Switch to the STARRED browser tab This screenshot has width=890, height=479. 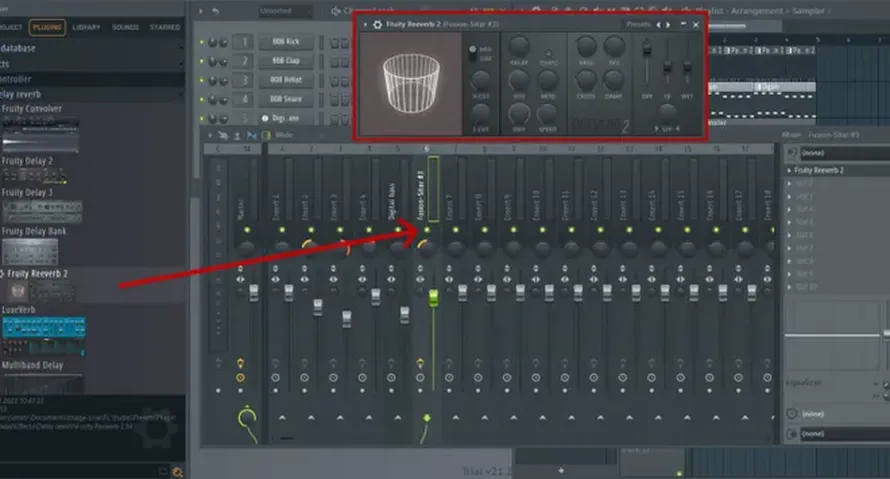coord(165,27)
